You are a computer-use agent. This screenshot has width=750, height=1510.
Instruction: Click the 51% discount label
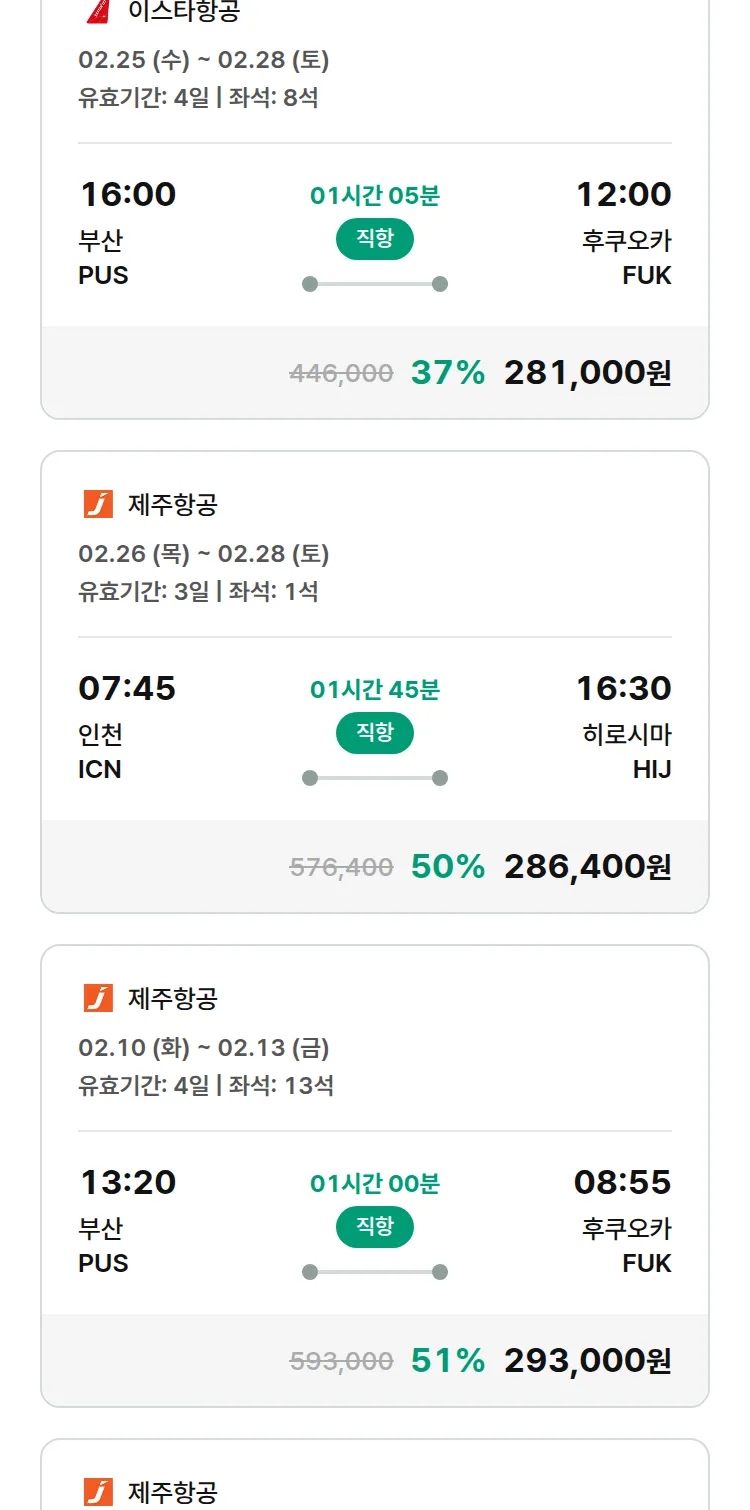(x=447, y=1361)
